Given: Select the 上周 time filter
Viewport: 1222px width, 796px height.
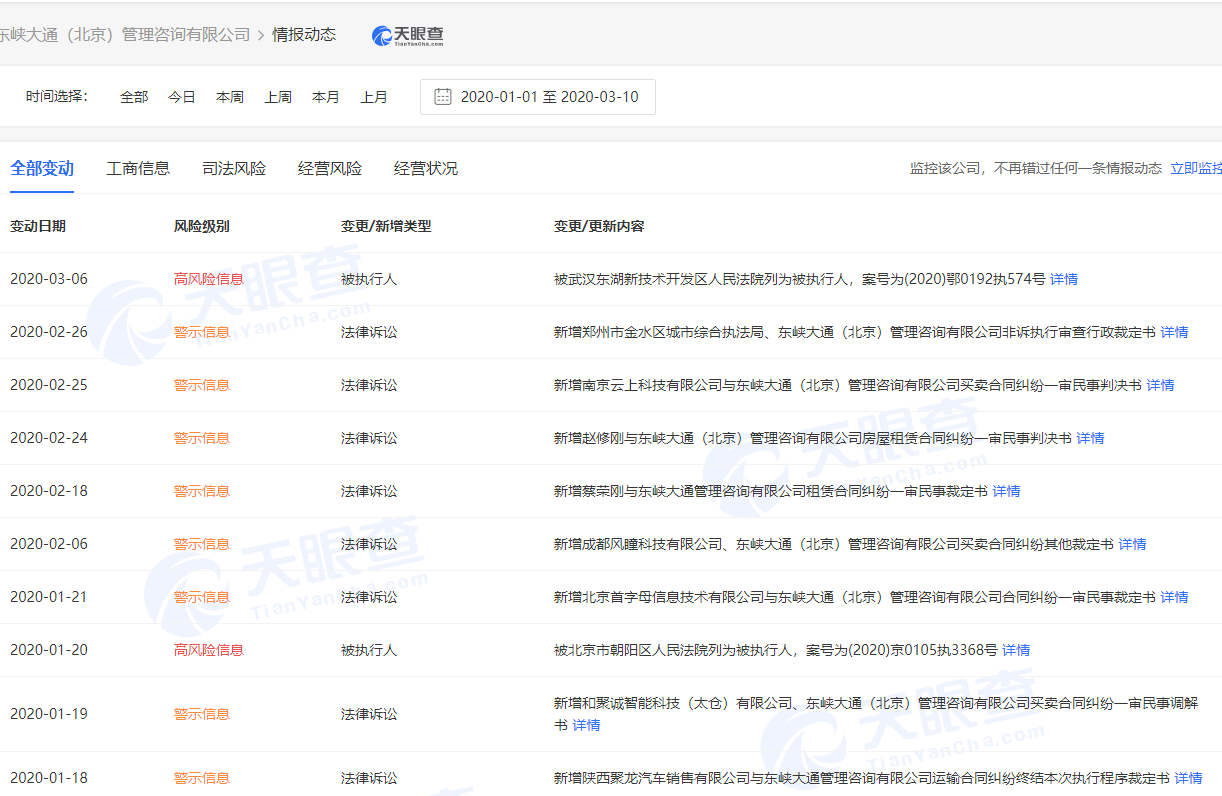Looking at the screenshot, I should [x=278, y=97].
